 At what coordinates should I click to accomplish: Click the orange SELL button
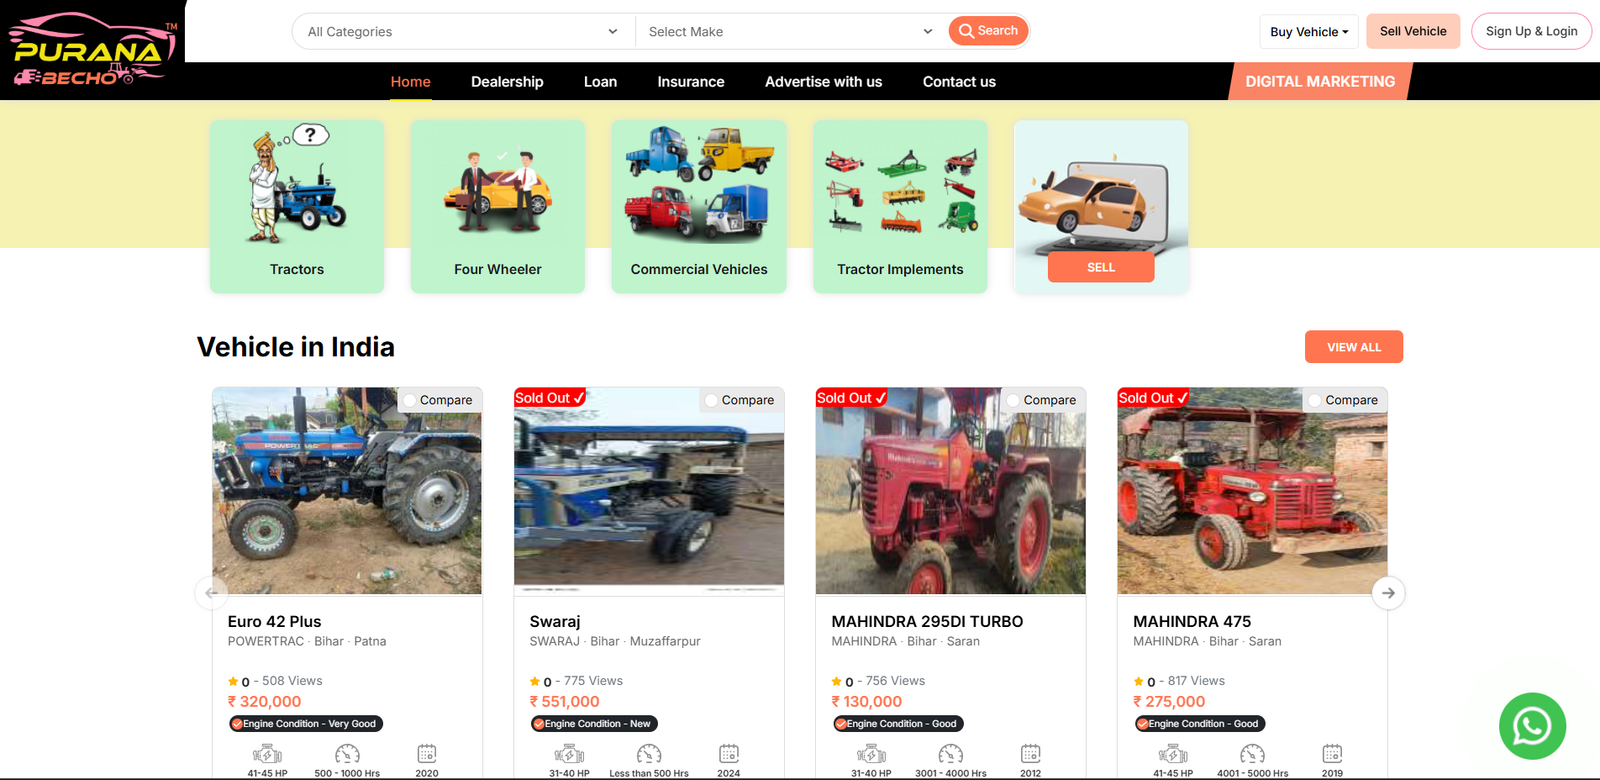tap(1101, 267)
